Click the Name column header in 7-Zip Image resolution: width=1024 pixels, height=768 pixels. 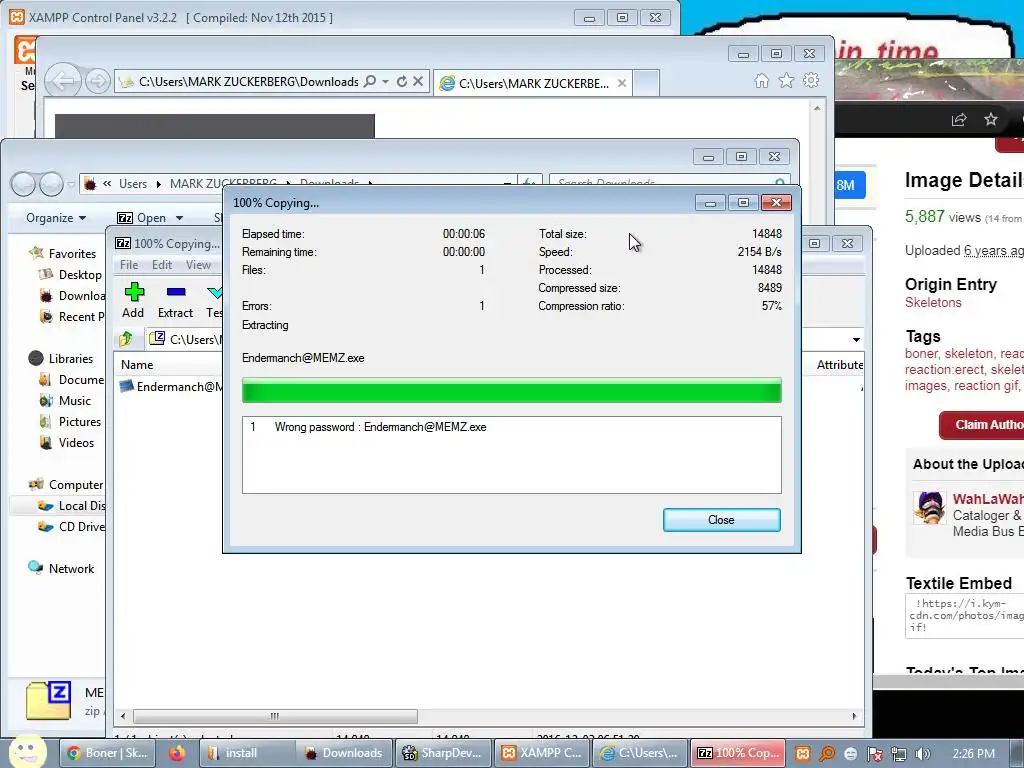137,365
